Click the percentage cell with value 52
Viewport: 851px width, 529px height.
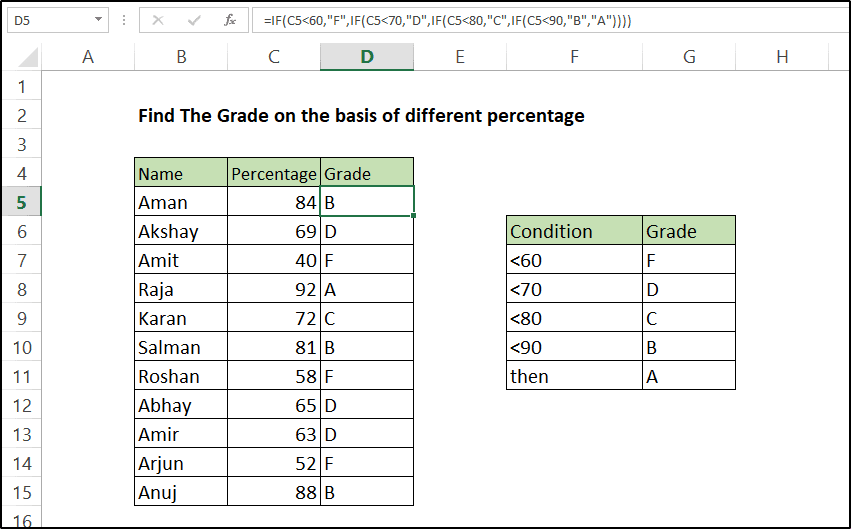click(x=274, y=463)
